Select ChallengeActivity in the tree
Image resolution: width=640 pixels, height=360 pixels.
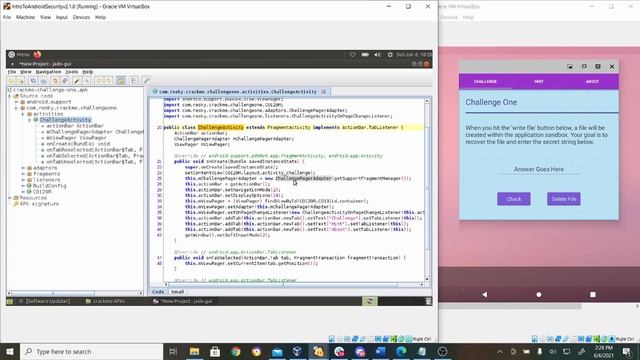coord(65,120)
